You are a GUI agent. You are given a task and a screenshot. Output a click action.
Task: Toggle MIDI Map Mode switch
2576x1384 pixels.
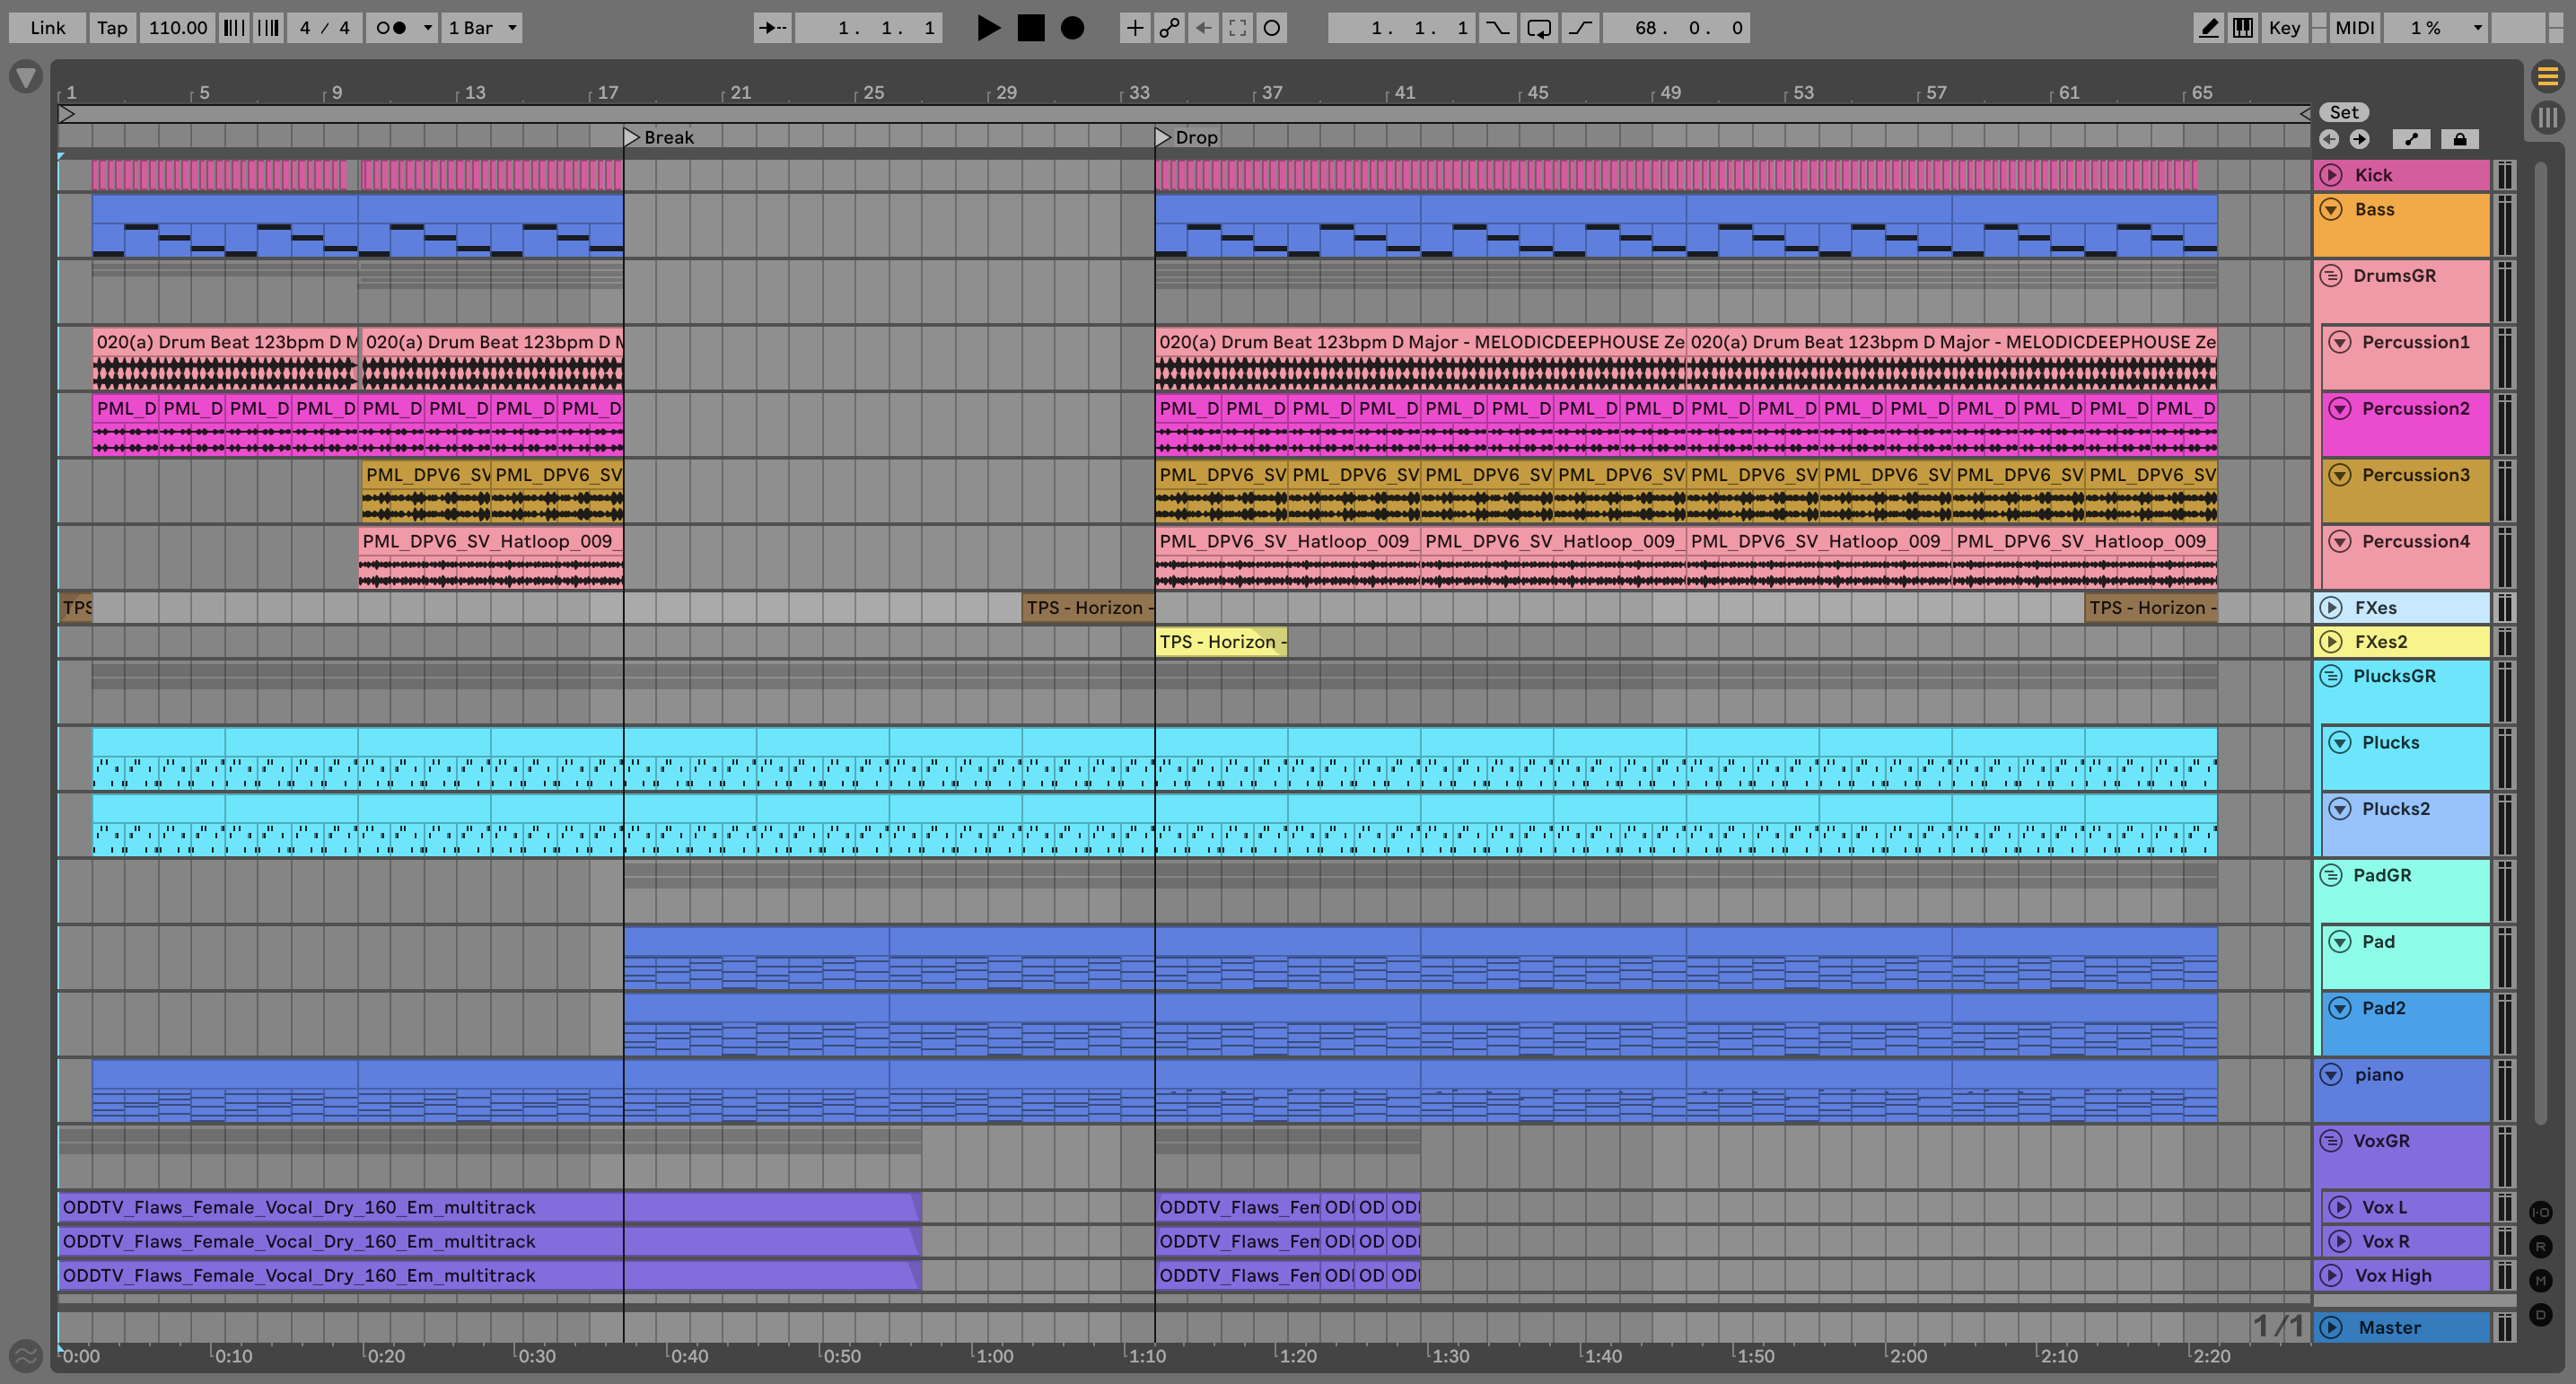2353,28
